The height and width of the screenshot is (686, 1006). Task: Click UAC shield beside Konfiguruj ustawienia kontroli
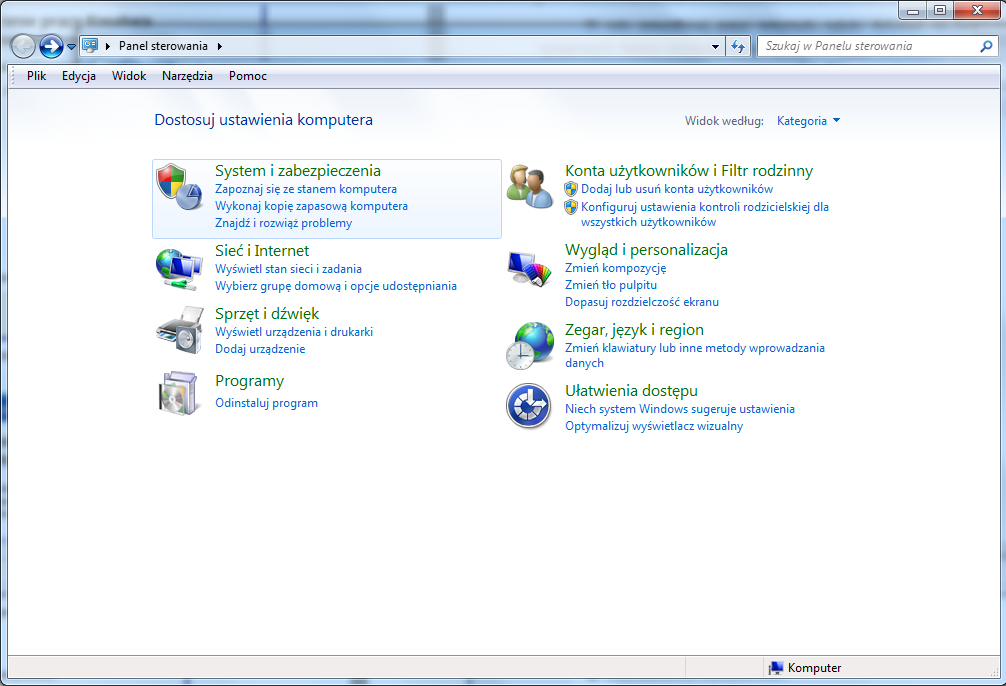click(571, 207)
